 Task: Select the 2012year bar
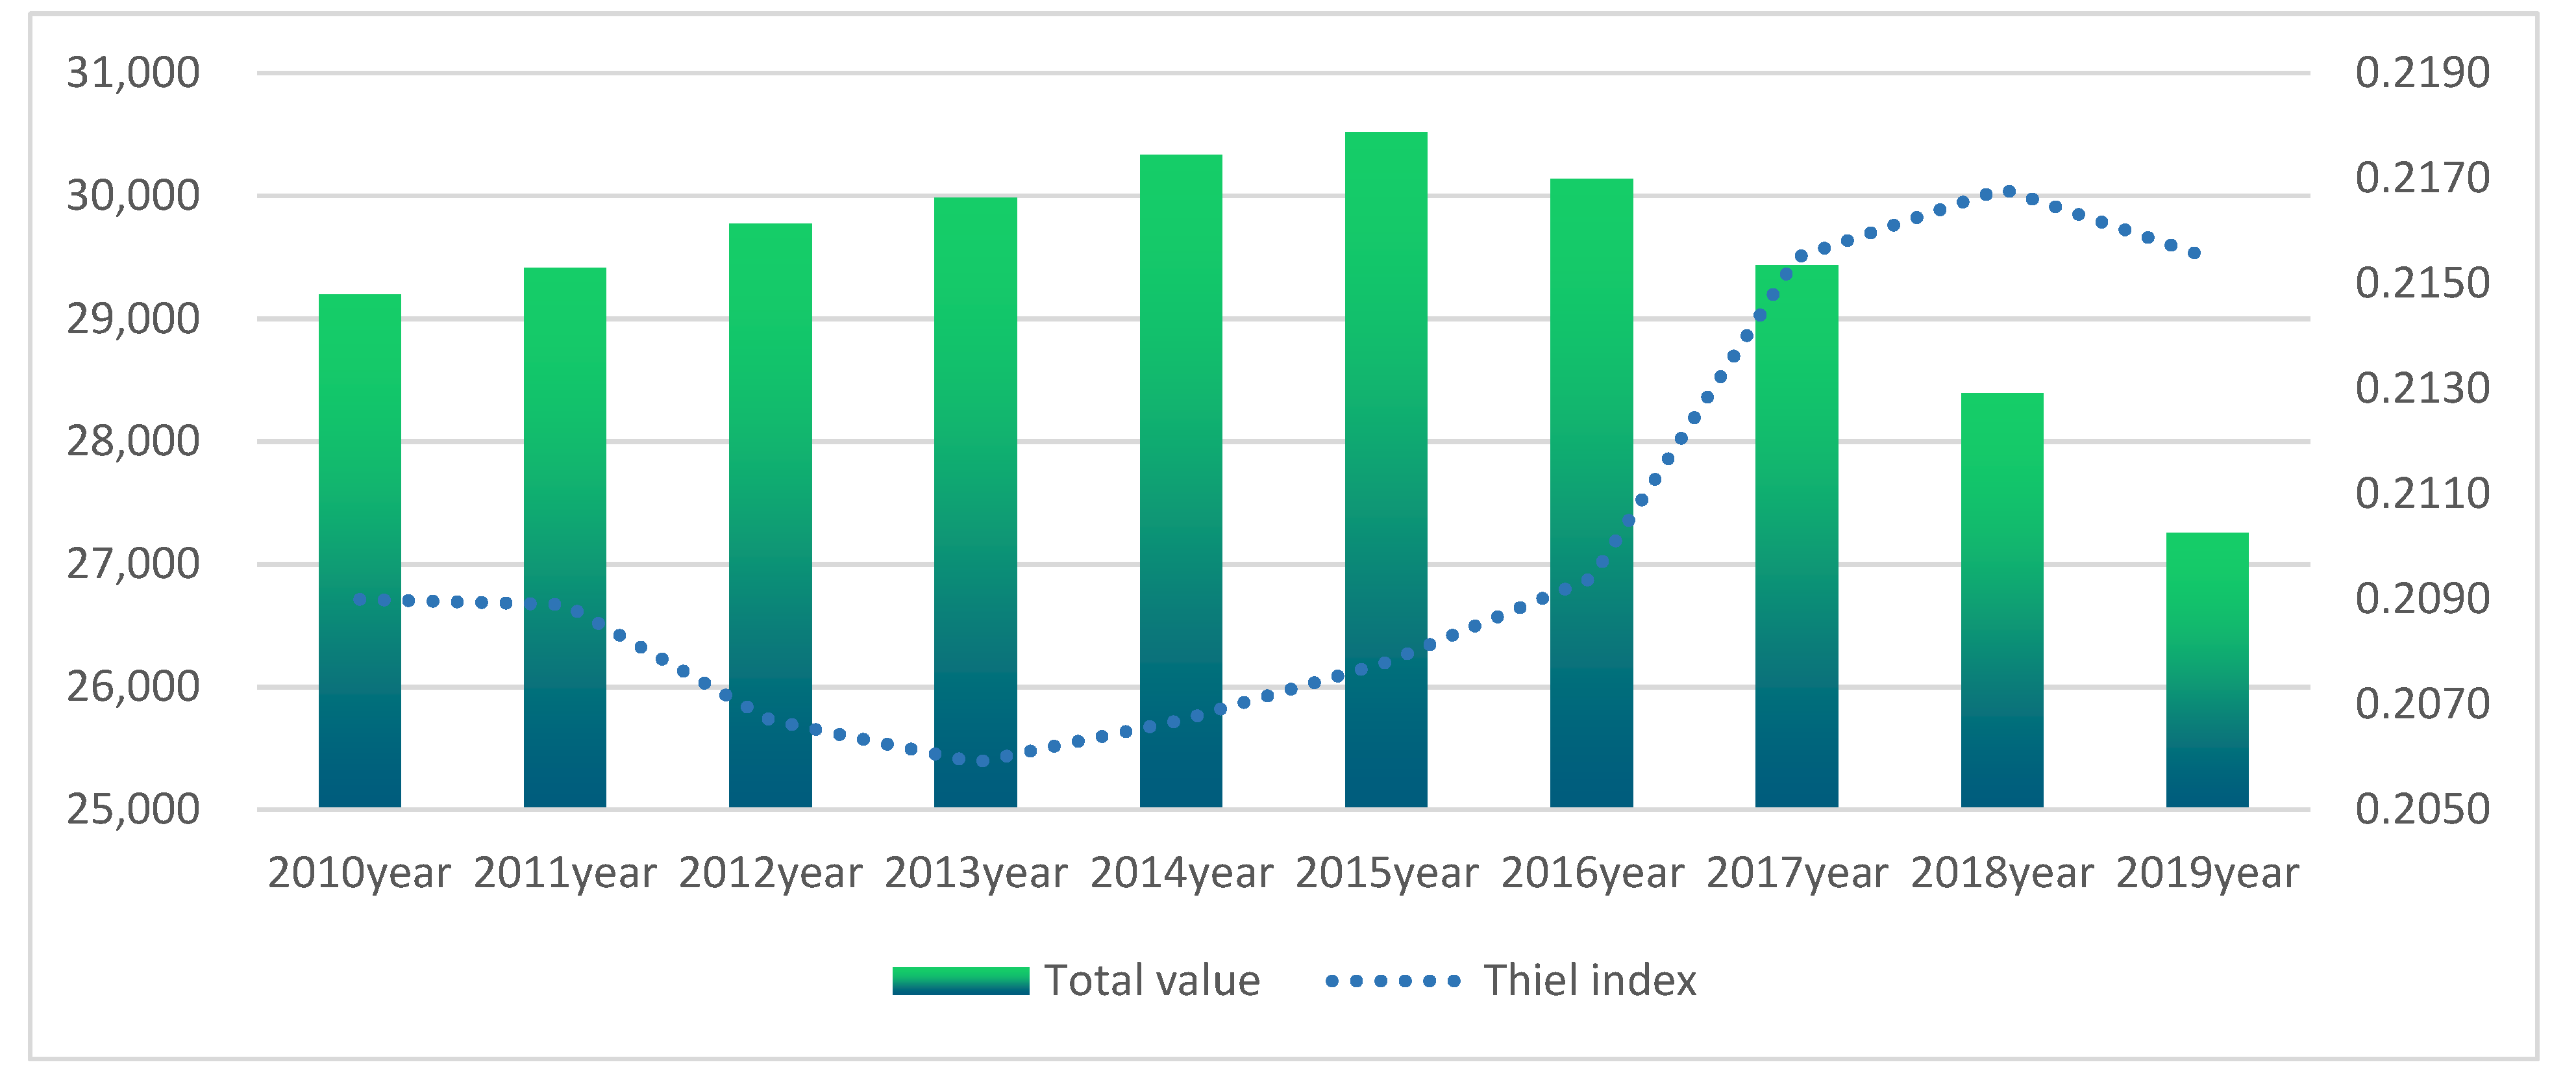pyautogui.click(x=770, y=515)
